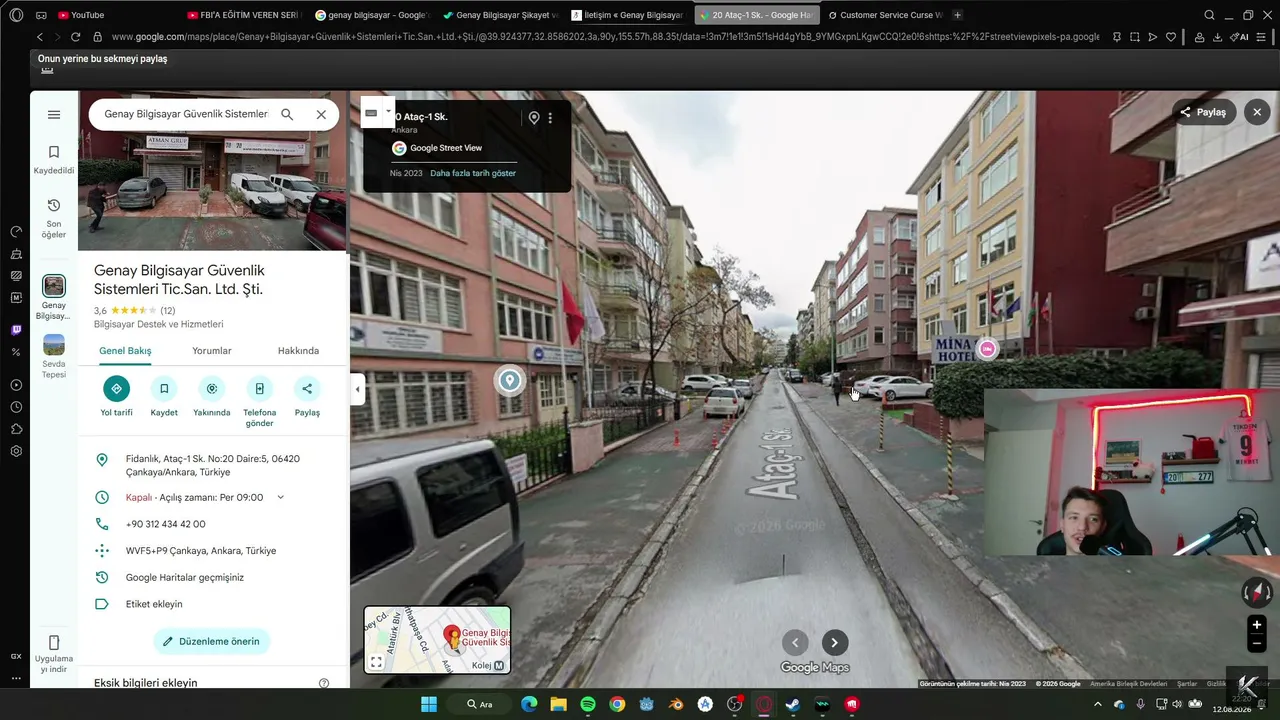Go to the next Street View image arrow
This screenshot has height=720, width=1280.
pos(835,643)
